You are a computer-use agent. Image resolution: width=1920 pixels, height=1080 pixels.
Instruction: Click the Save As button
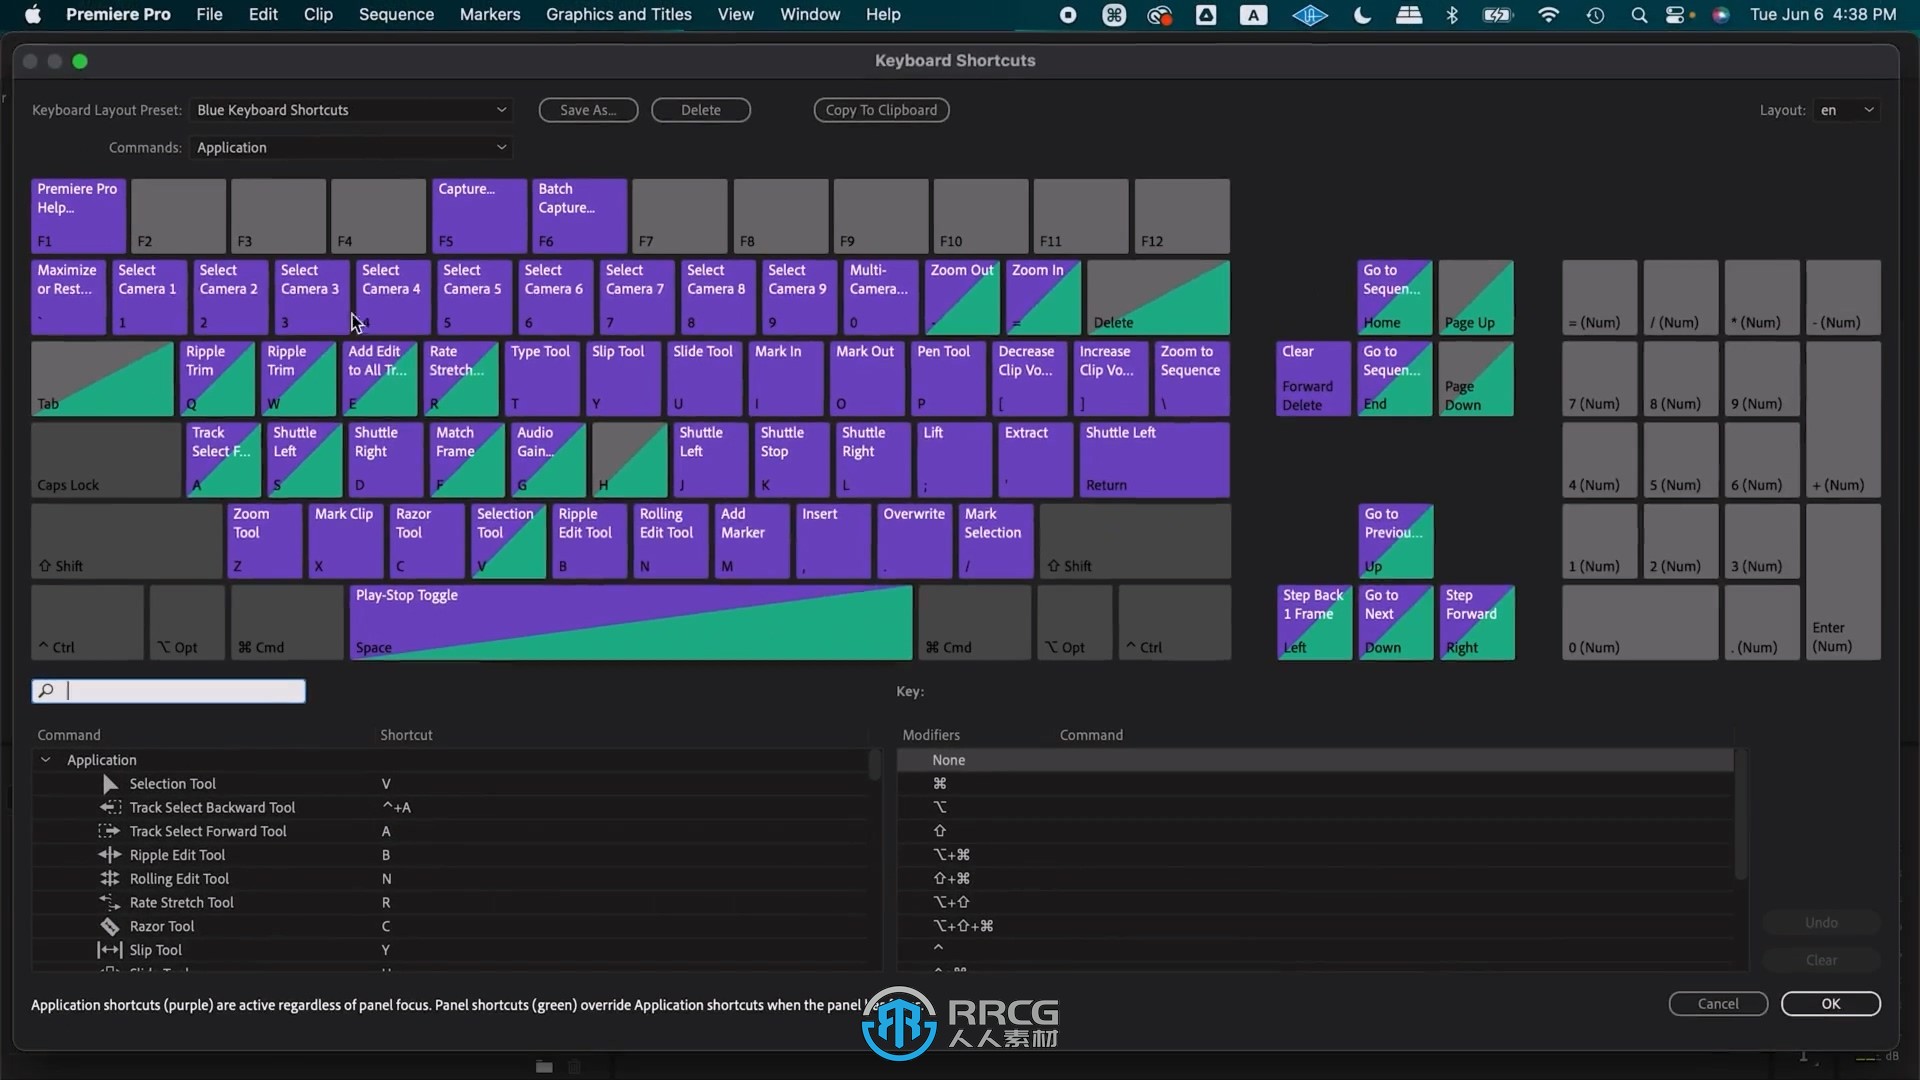588,109
